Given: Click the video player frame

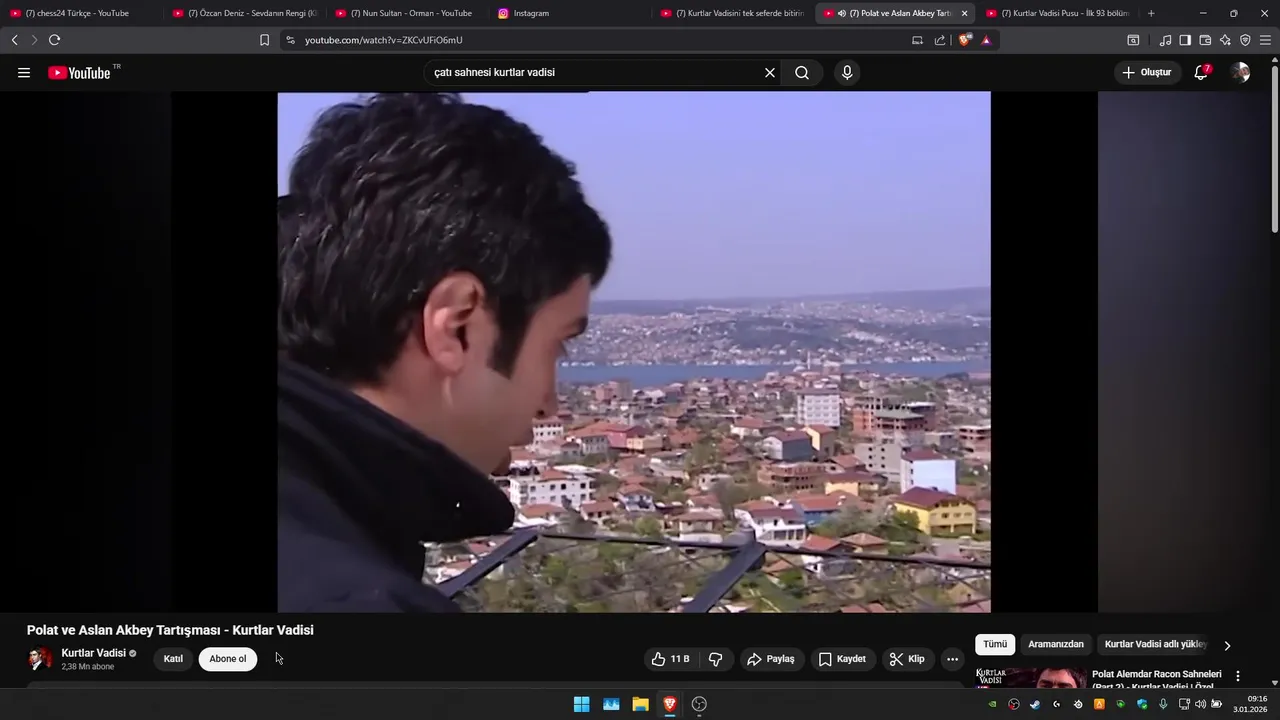Looking at the screenshot, I should pos(634,352).
